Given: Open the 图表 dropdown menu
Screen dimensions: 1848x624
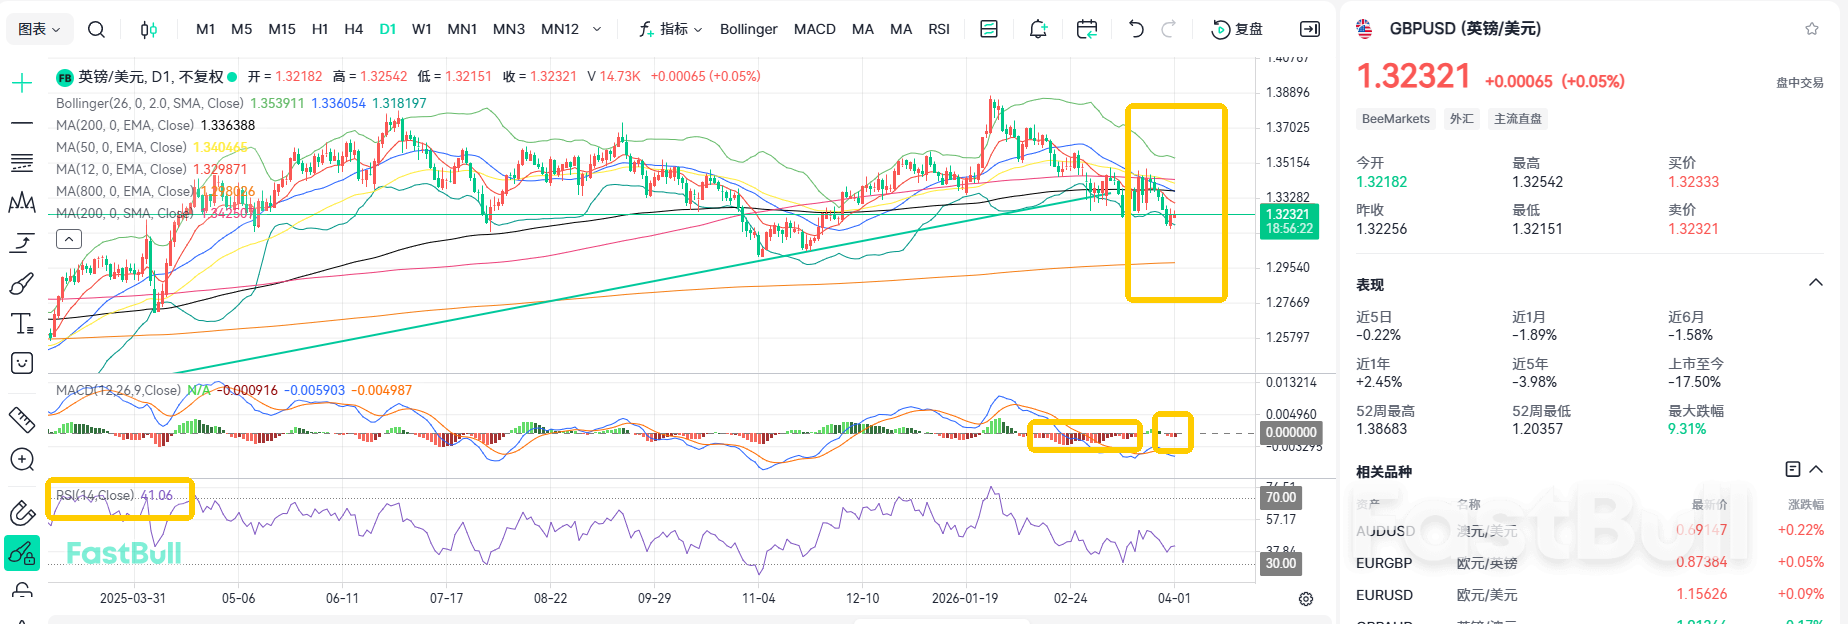Looking at the screenshot, I should 39,29.
